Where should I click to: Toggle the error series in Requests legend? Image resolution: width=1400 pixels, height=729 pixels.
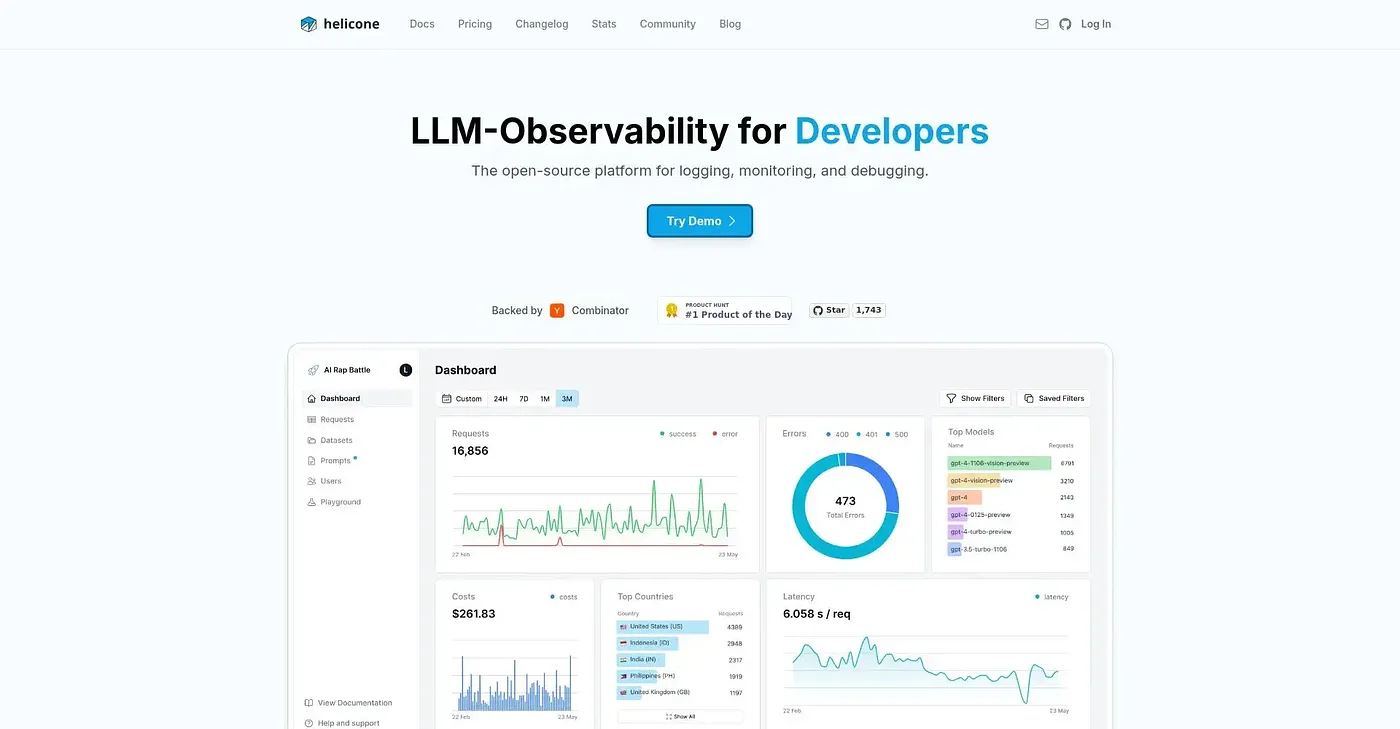click(x=725, y=434)
